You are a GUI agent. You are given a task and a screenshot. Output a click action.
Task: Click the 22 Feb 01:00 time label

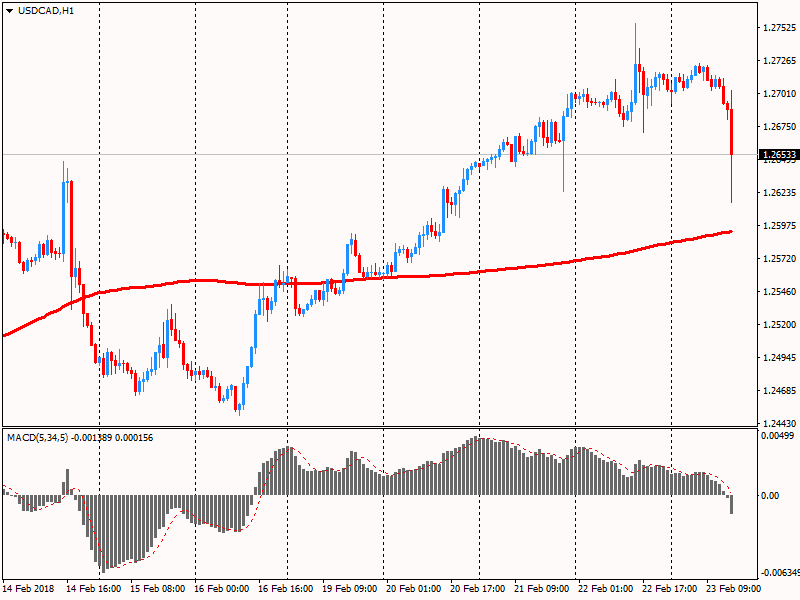[605, 589]
